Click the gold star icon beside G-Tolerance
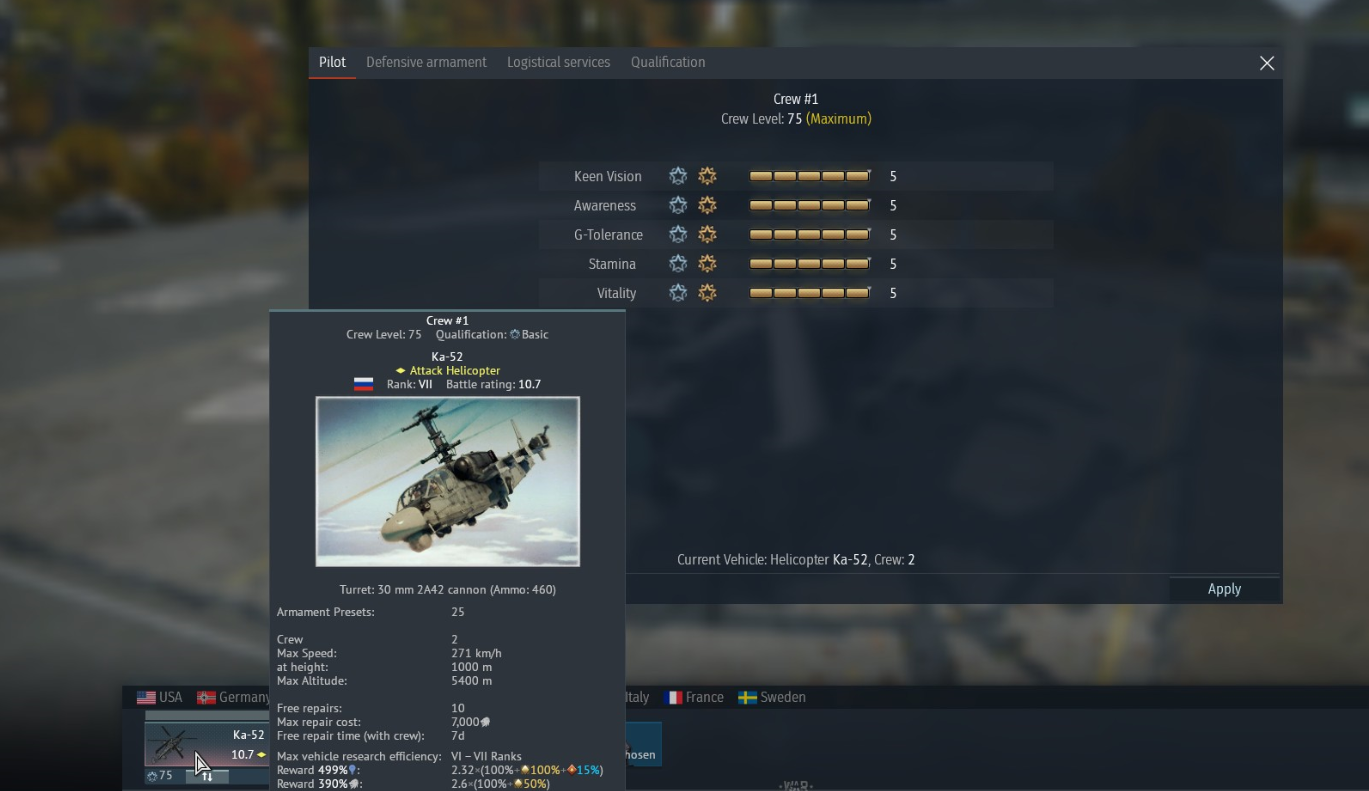 click(707, 234)
